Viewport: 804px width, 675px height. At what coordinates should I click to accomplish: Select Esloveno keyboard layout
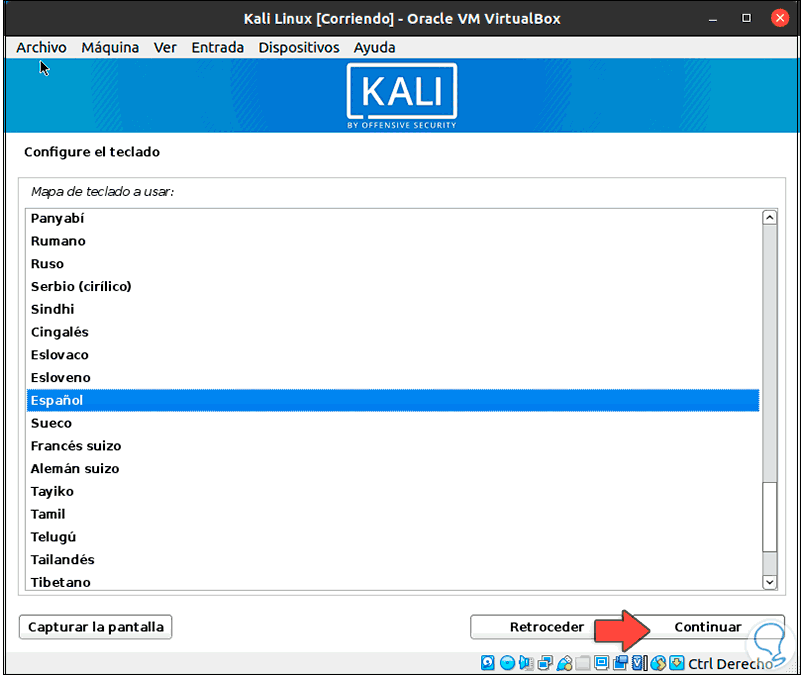(x=393, y=378)
